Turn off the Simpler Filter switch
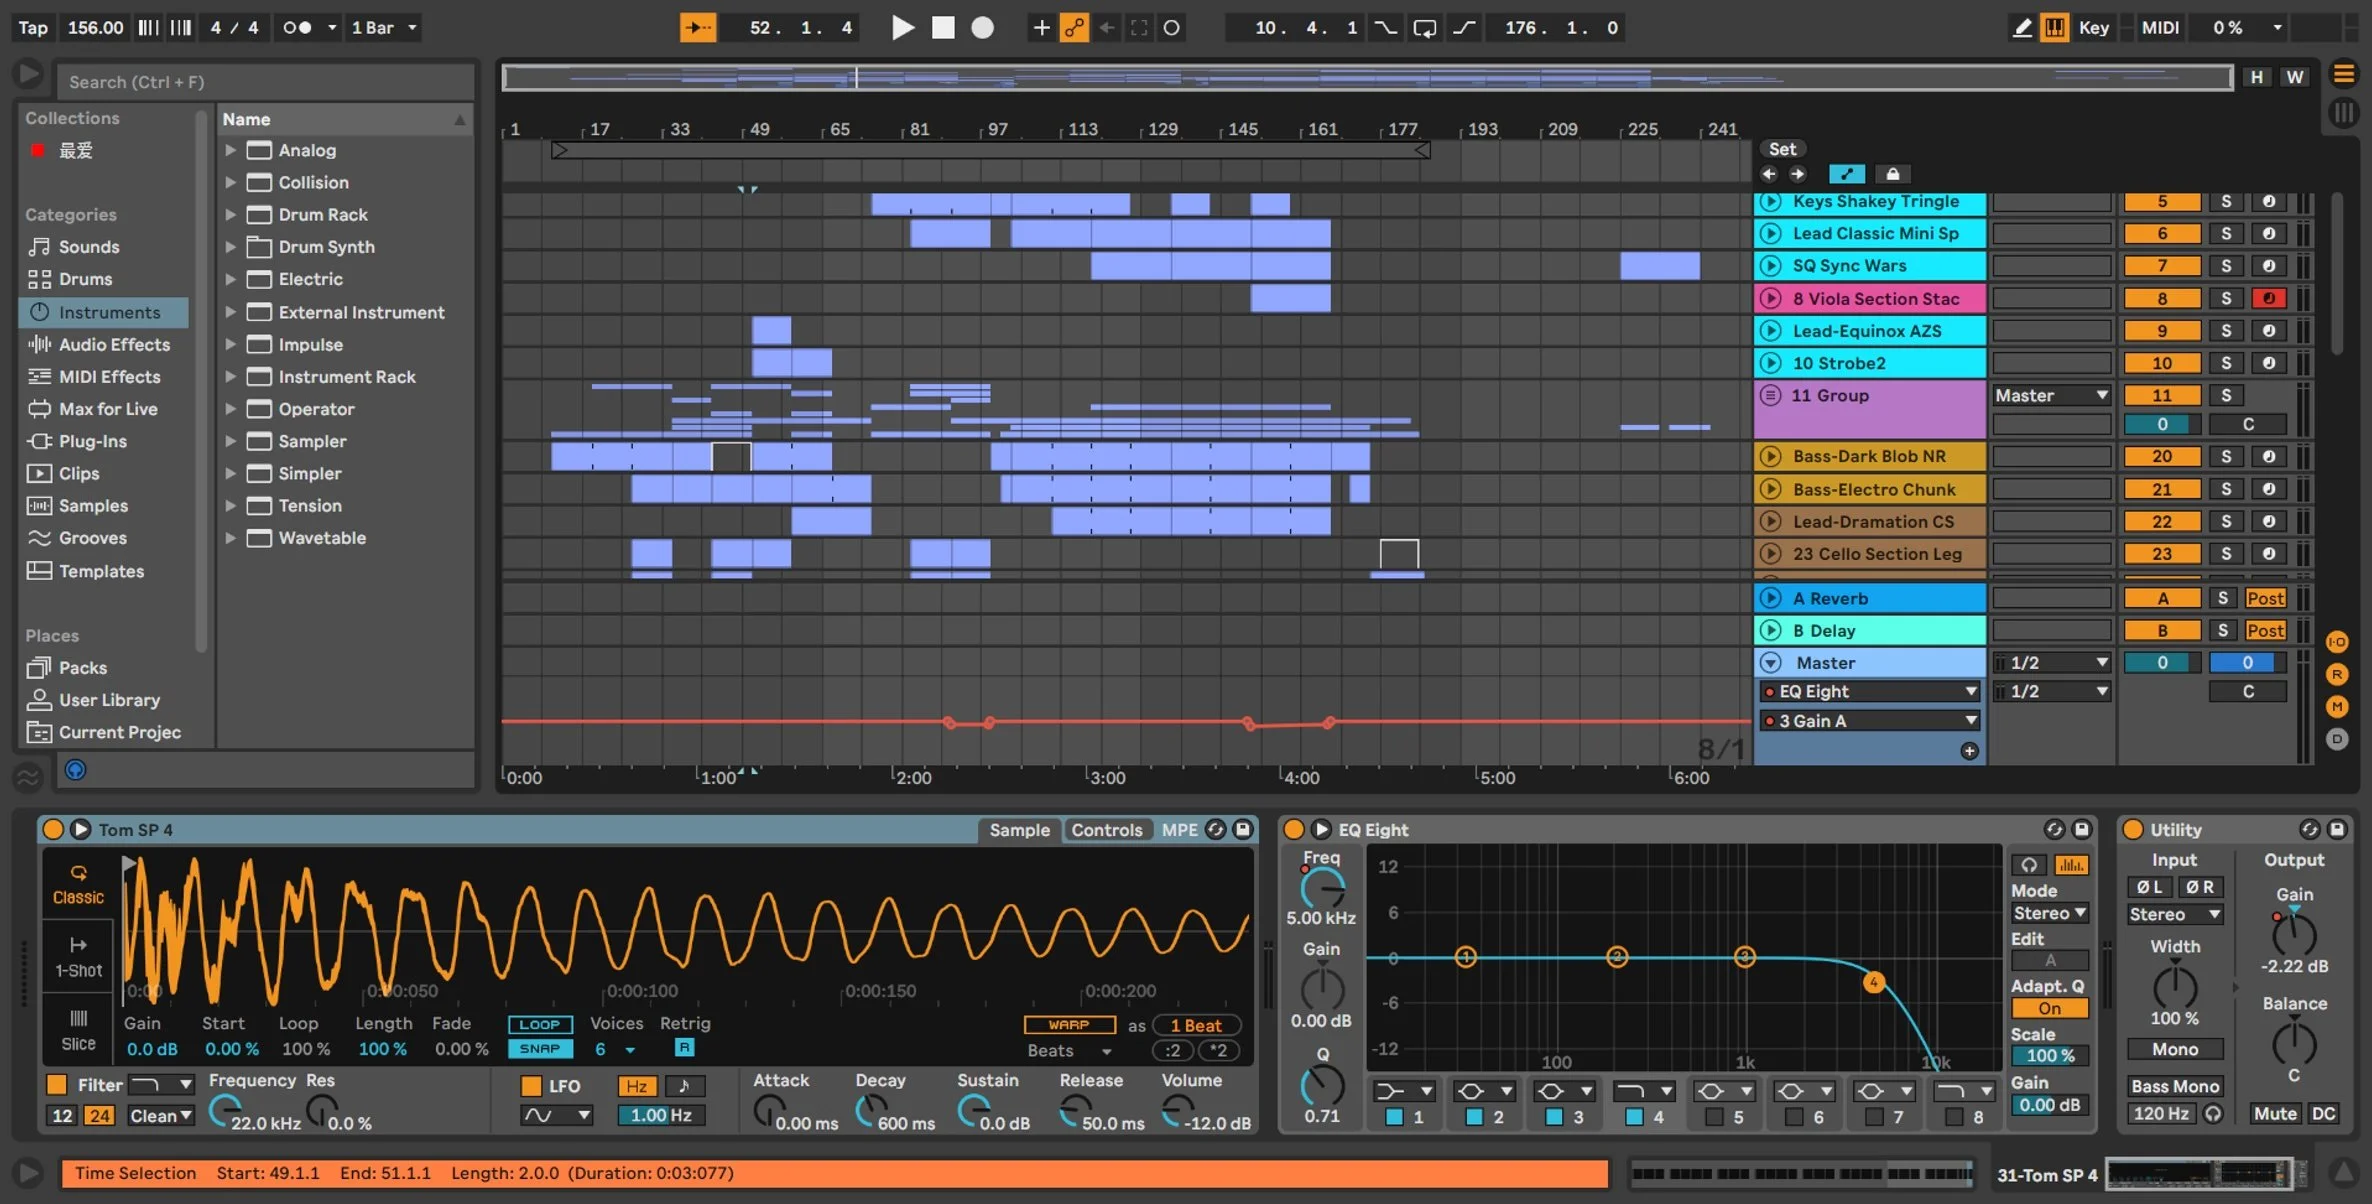2372x1204 pixels. pyautogui.click(x=57, y=1084)
